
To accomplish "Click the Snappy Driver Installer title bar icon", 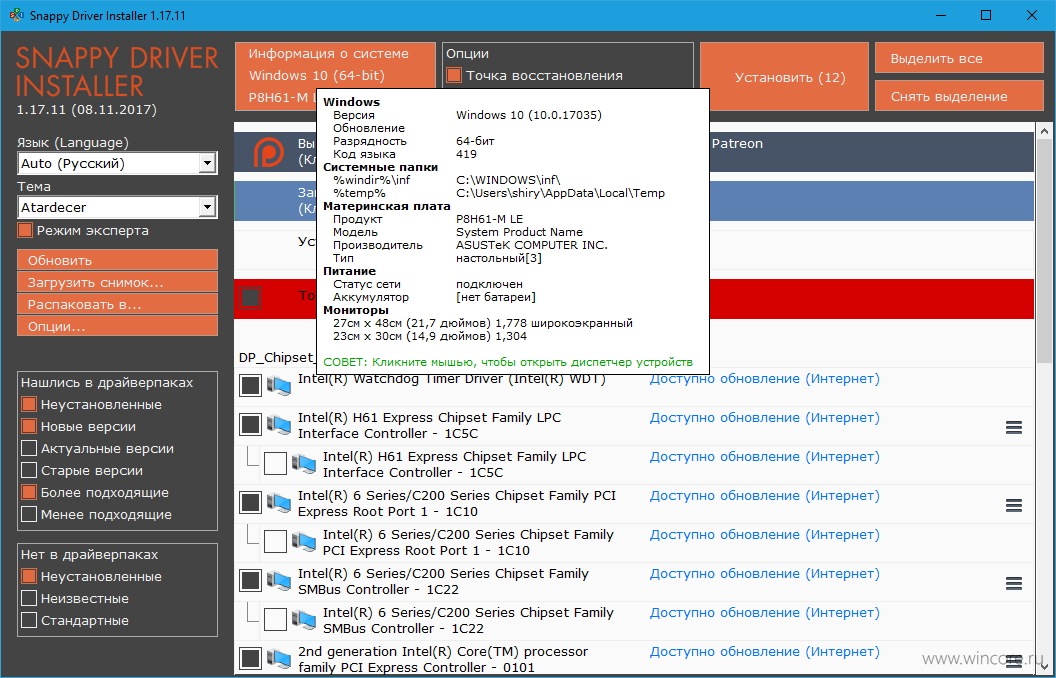I will (16, 15).
